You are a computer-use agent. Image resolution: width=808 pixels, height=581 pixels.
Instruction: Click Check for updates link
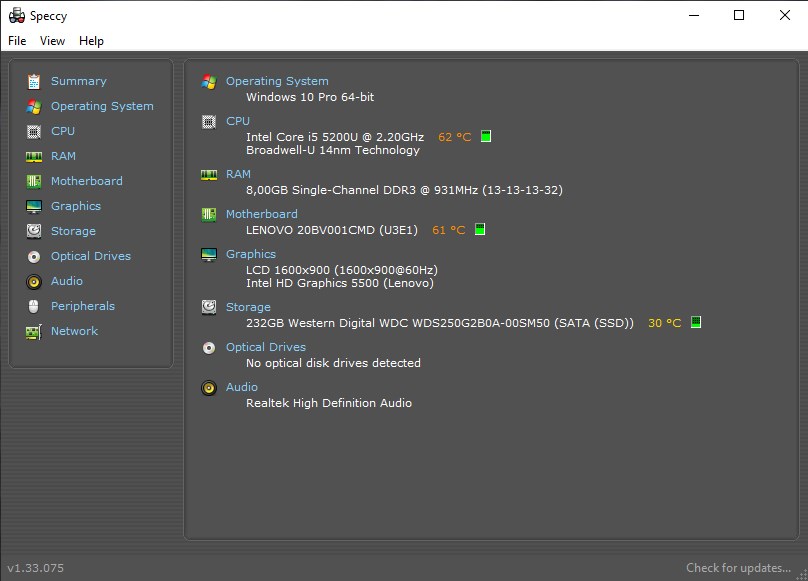click(738, 568)
